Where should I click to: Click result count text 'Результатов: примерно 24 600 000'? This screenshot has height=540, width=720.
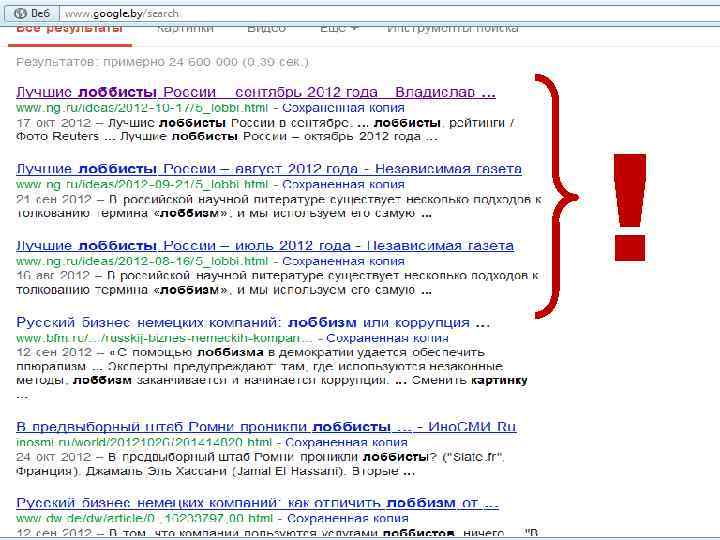(x=163, y=62)
